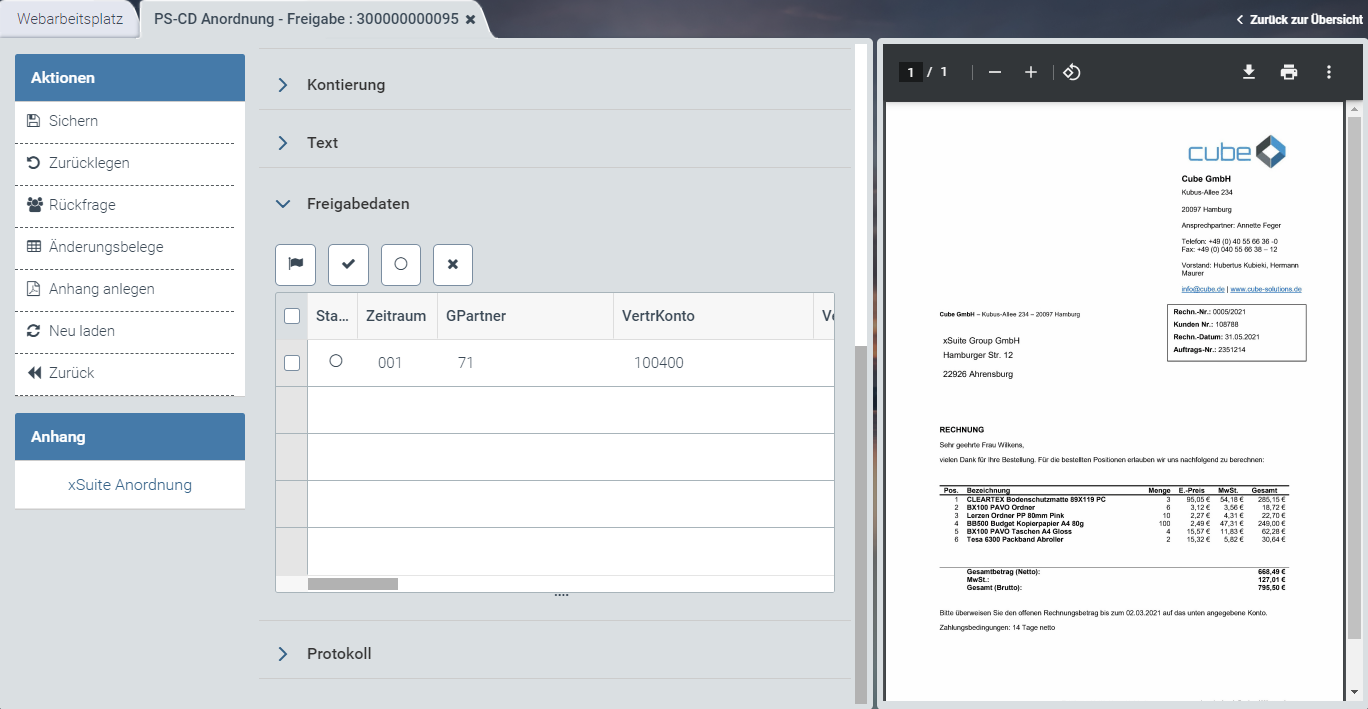
Task: Click the flag icon button in Freigabedaten
Action: [x=295, y=264]
